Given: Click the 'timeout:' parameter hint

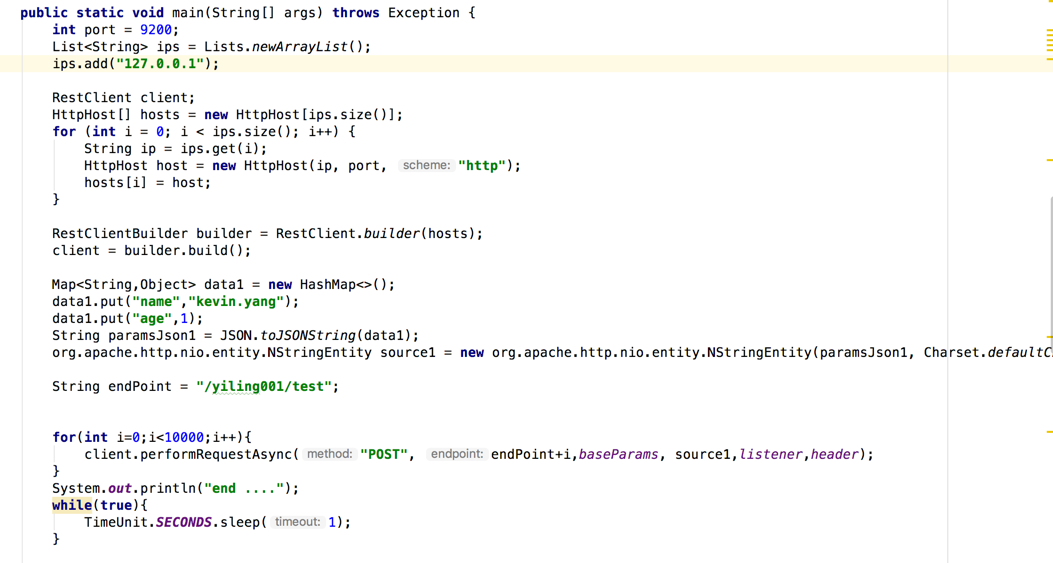Looking at the screenshot, I should point(297,522).
